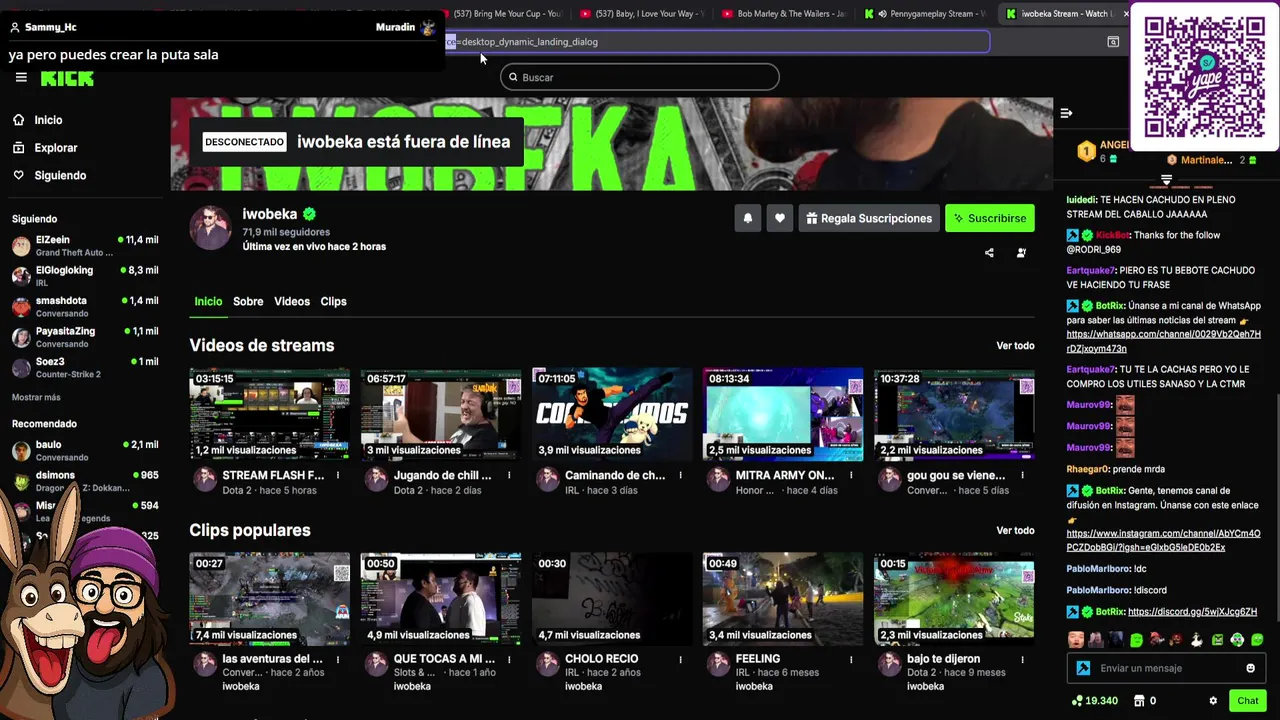The image size is (1280, 720).
Task: Open the hamburger menu beside the Kick logo
Action: tap(21, 78)
